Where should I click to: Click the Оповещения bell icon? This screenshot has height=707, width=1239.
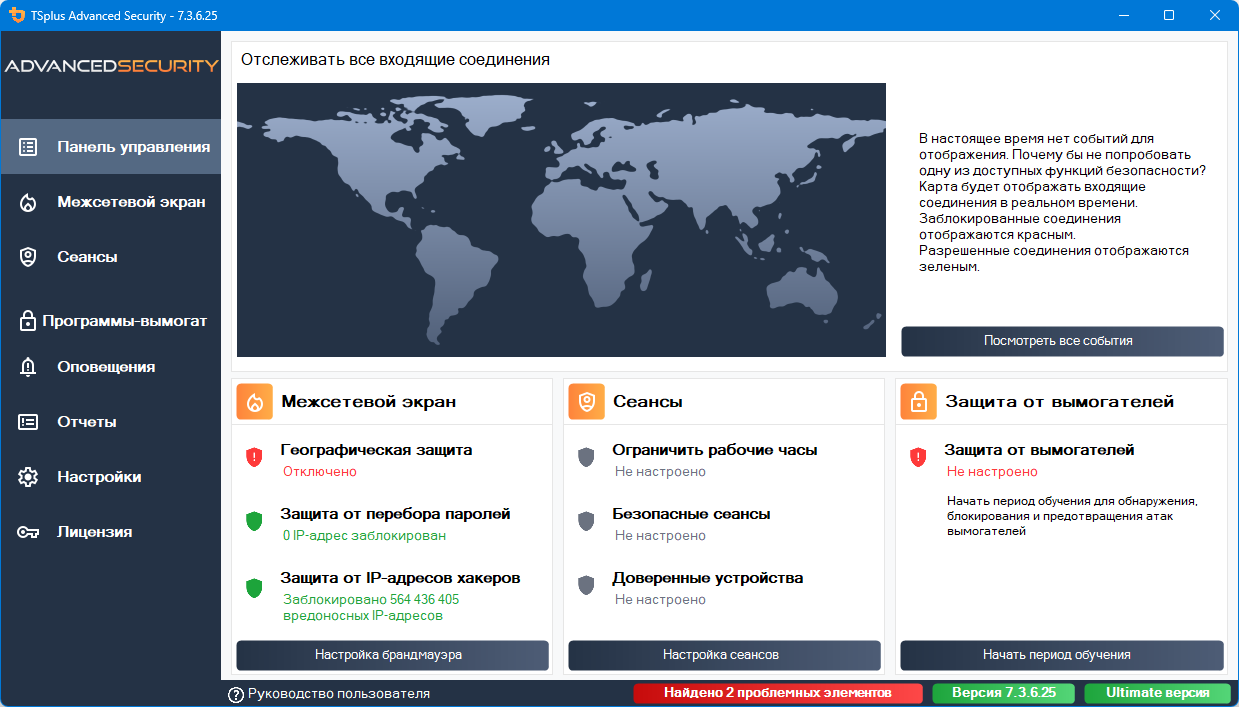pos(28,367)
